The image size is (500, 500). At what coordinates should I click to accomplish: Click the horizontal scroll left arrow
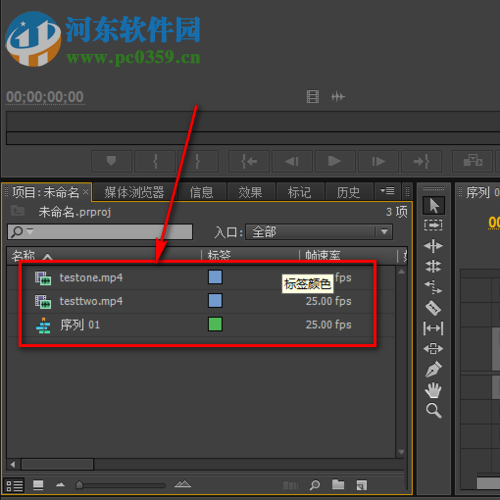[13, 464]
